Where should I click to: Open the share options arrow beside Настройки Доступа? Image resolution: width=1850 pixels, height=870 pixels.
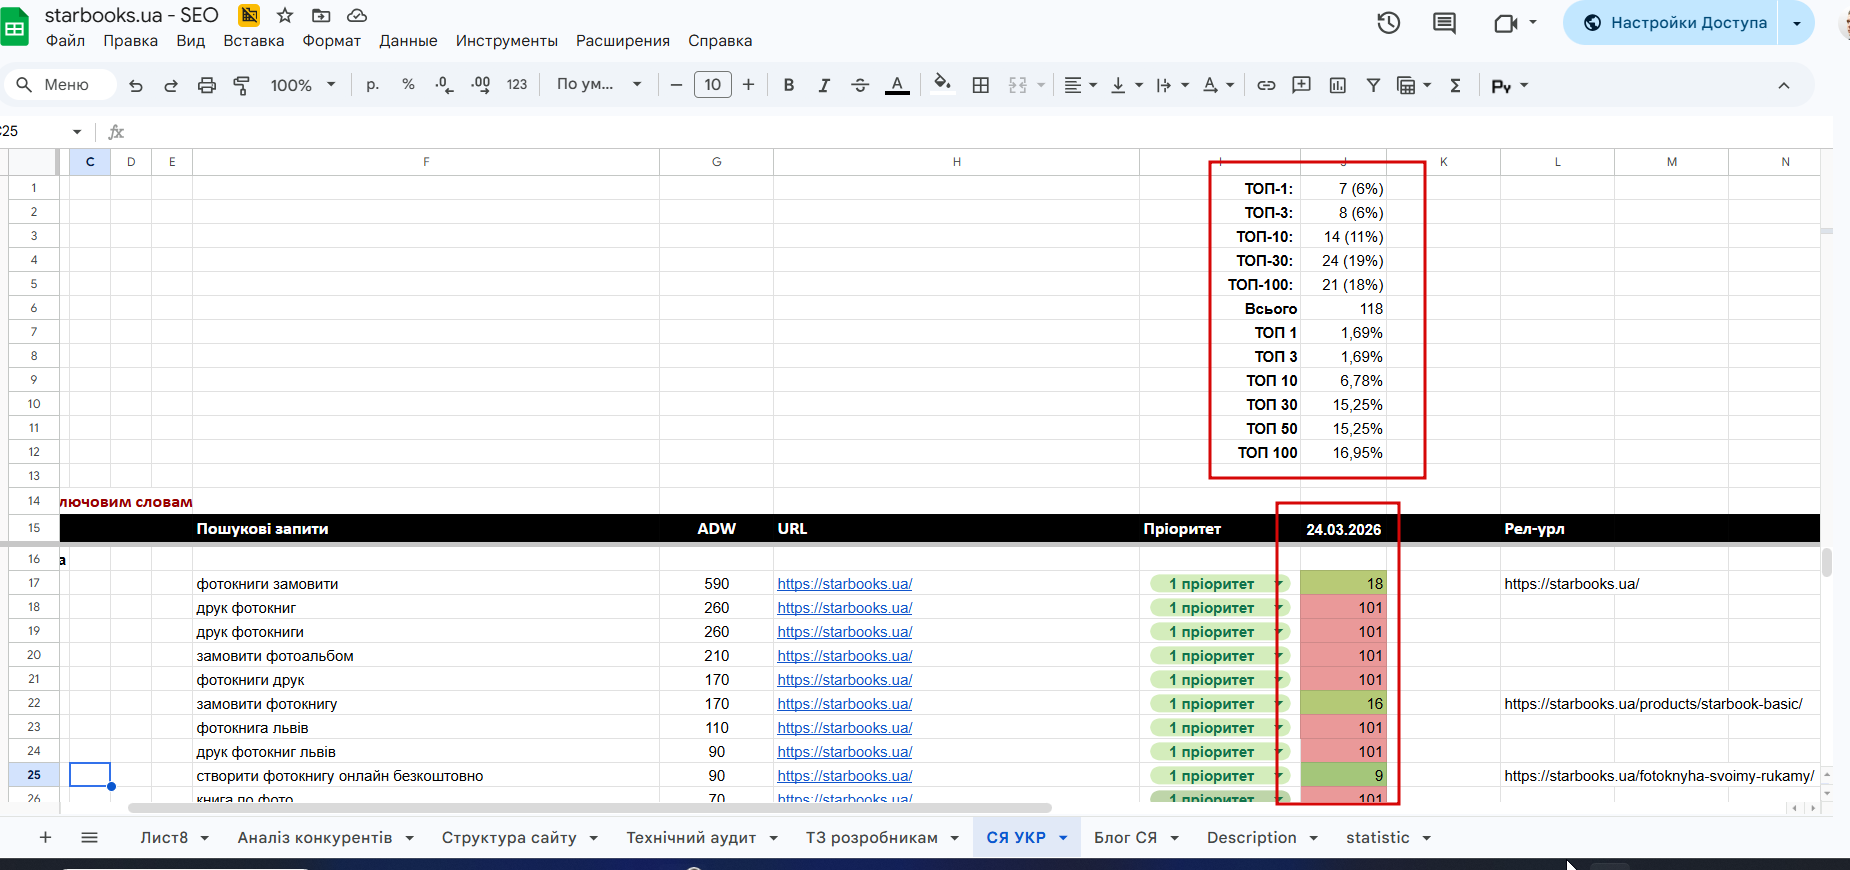(x=1796, y=23)
